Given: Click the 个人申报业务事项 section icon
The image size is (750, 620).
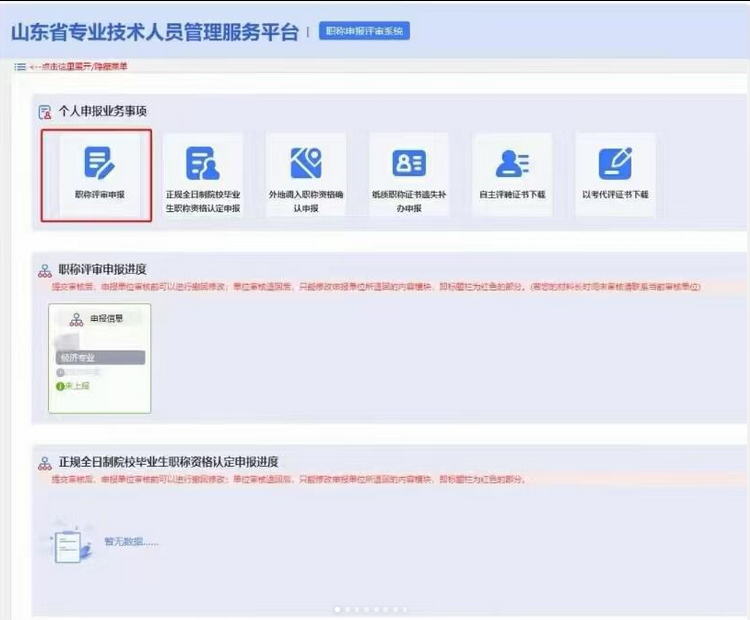Looking at the screenshot, I should tap(44, 112).
